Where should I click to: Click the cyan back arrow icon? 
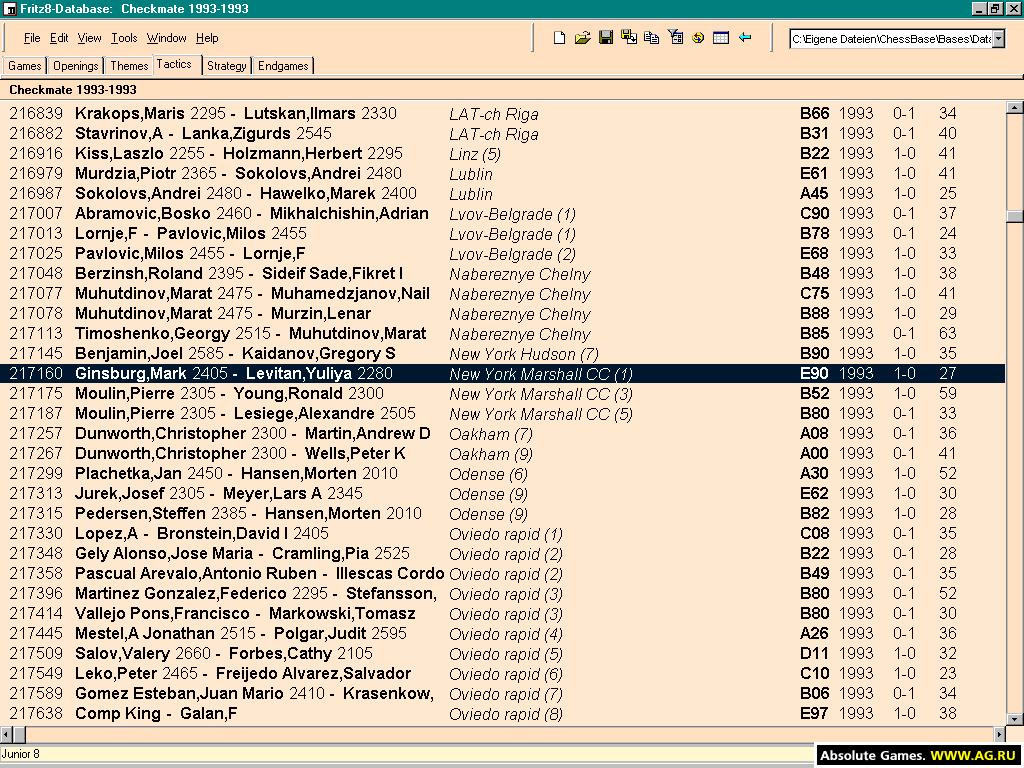tap(744, 37)
